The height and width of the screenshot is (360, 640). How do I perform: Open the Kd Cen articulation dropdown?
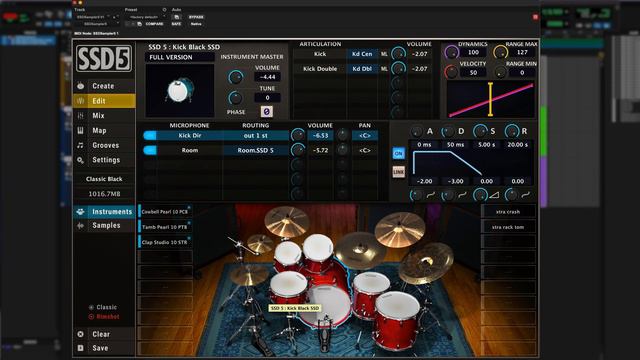tap(362, 54)
